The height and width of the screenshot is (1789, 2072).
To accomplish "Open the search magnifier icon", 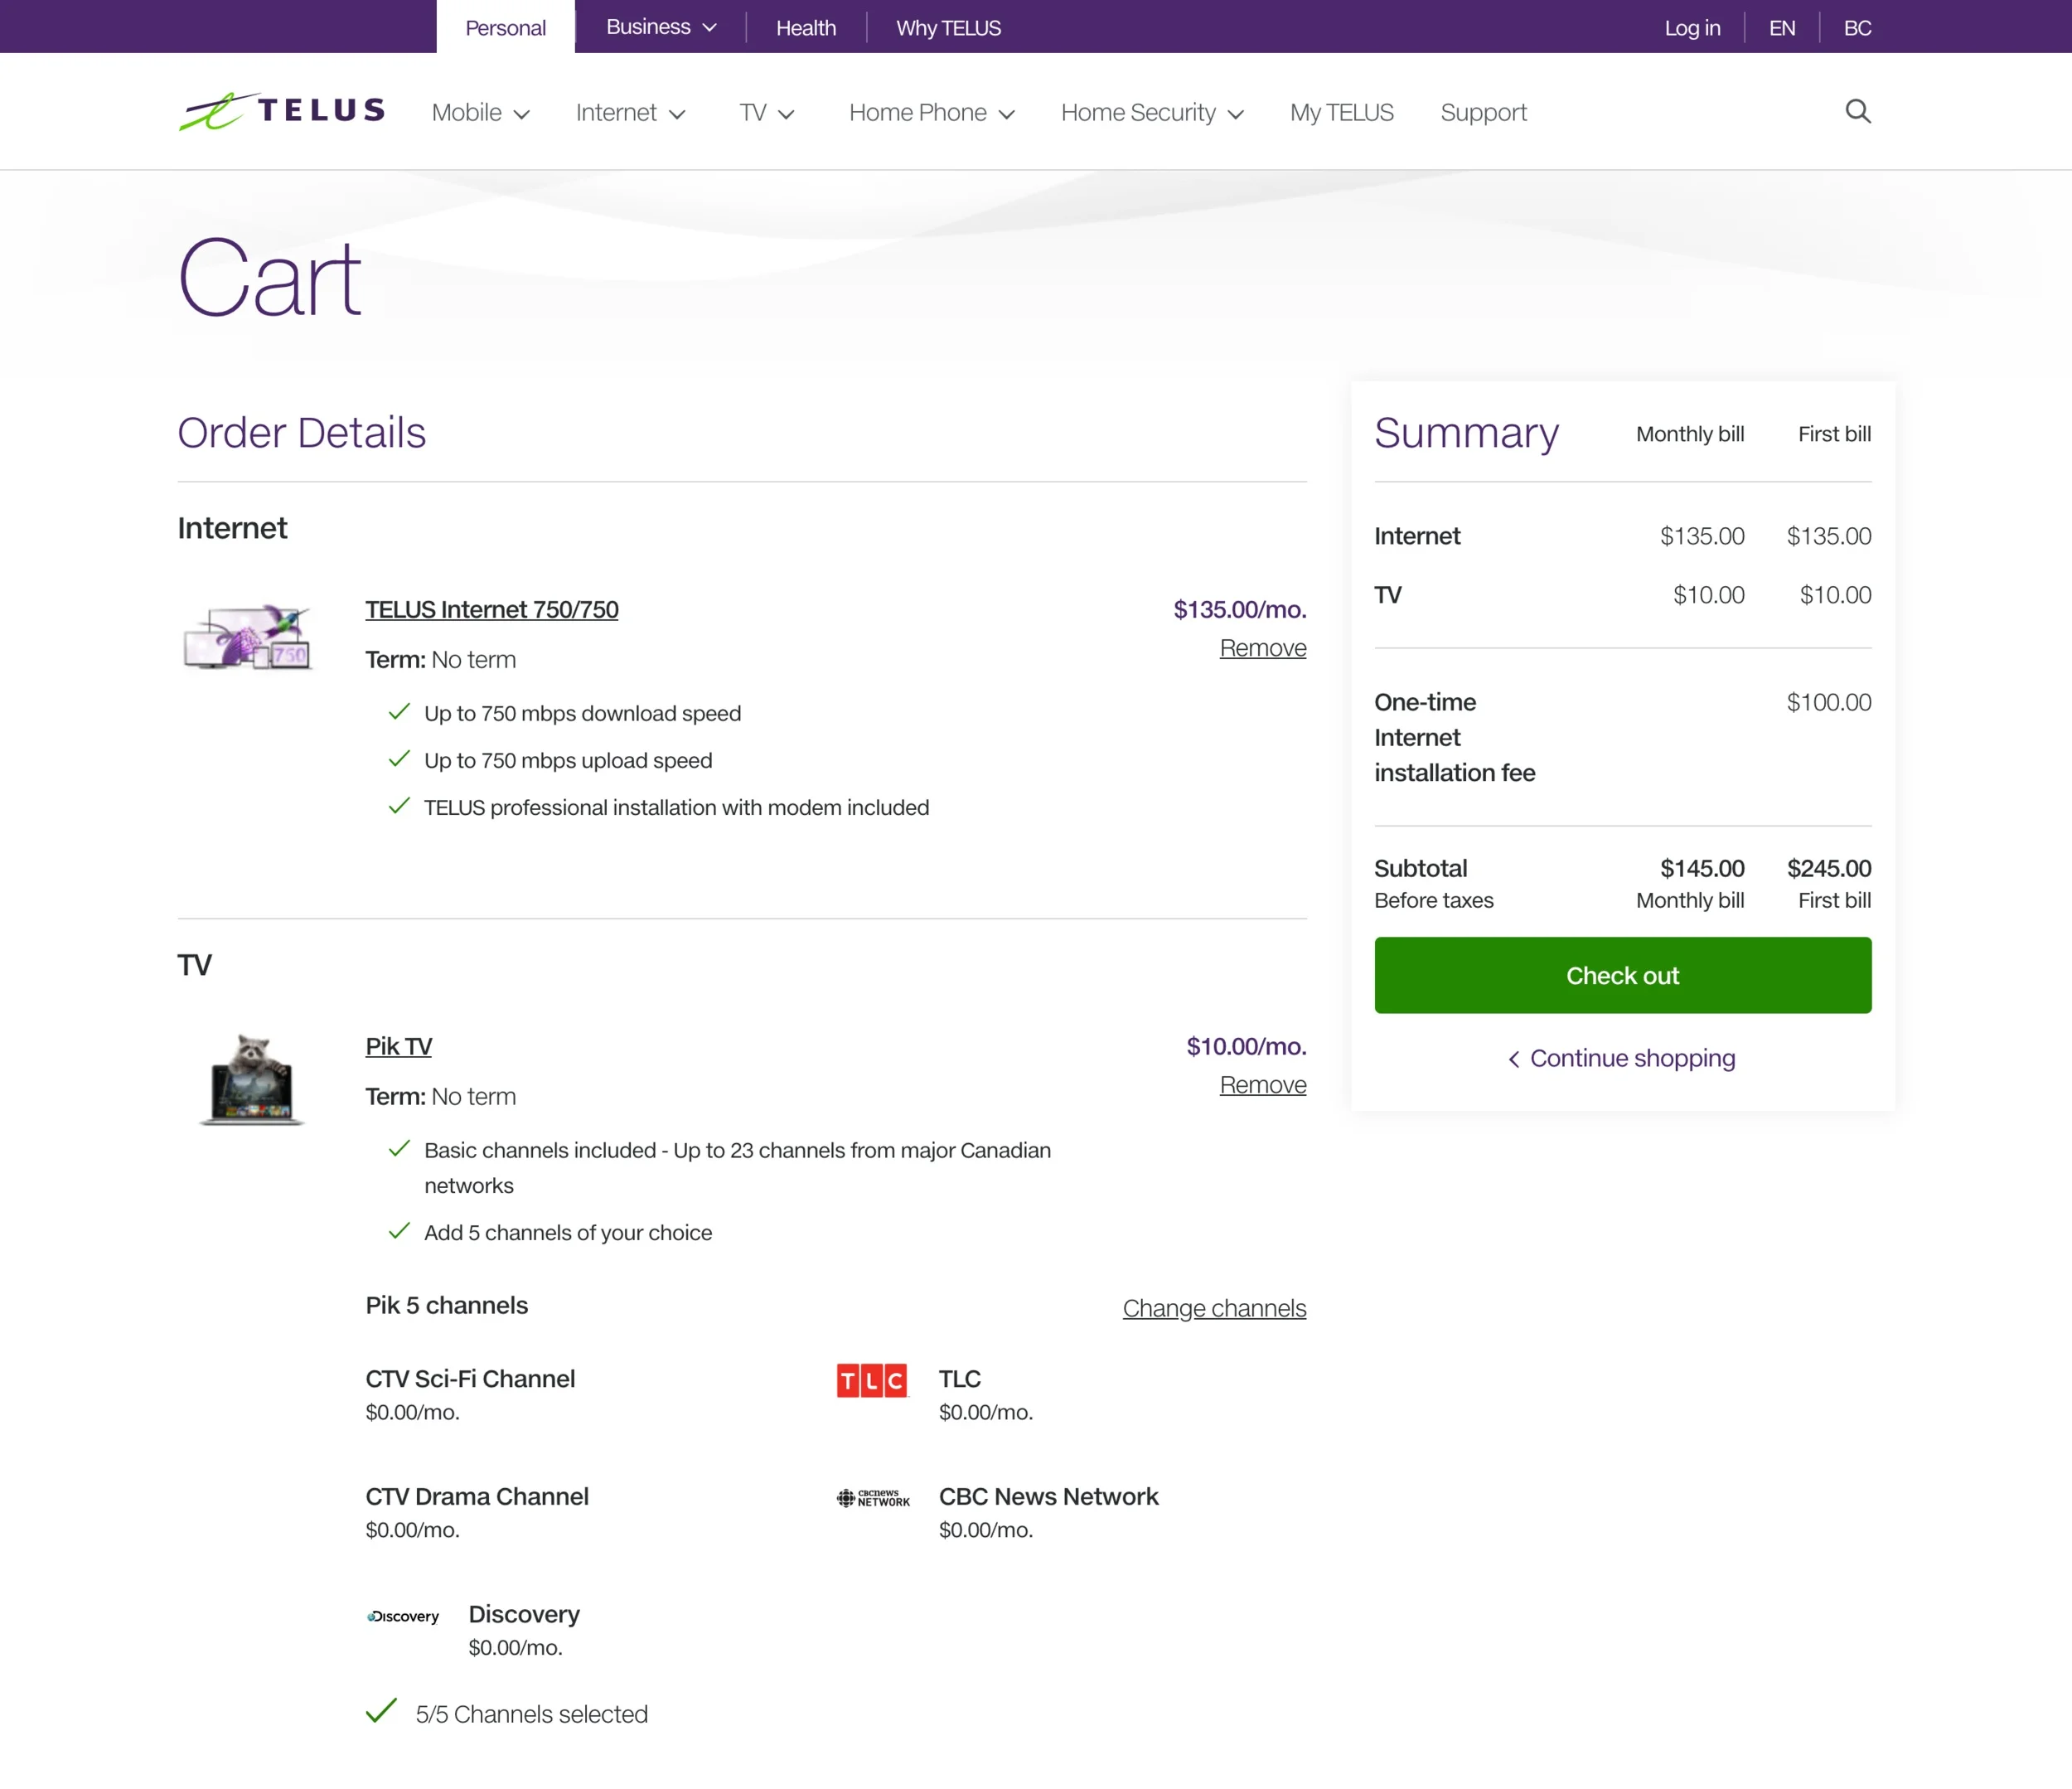I will [x=1857, y=111].
